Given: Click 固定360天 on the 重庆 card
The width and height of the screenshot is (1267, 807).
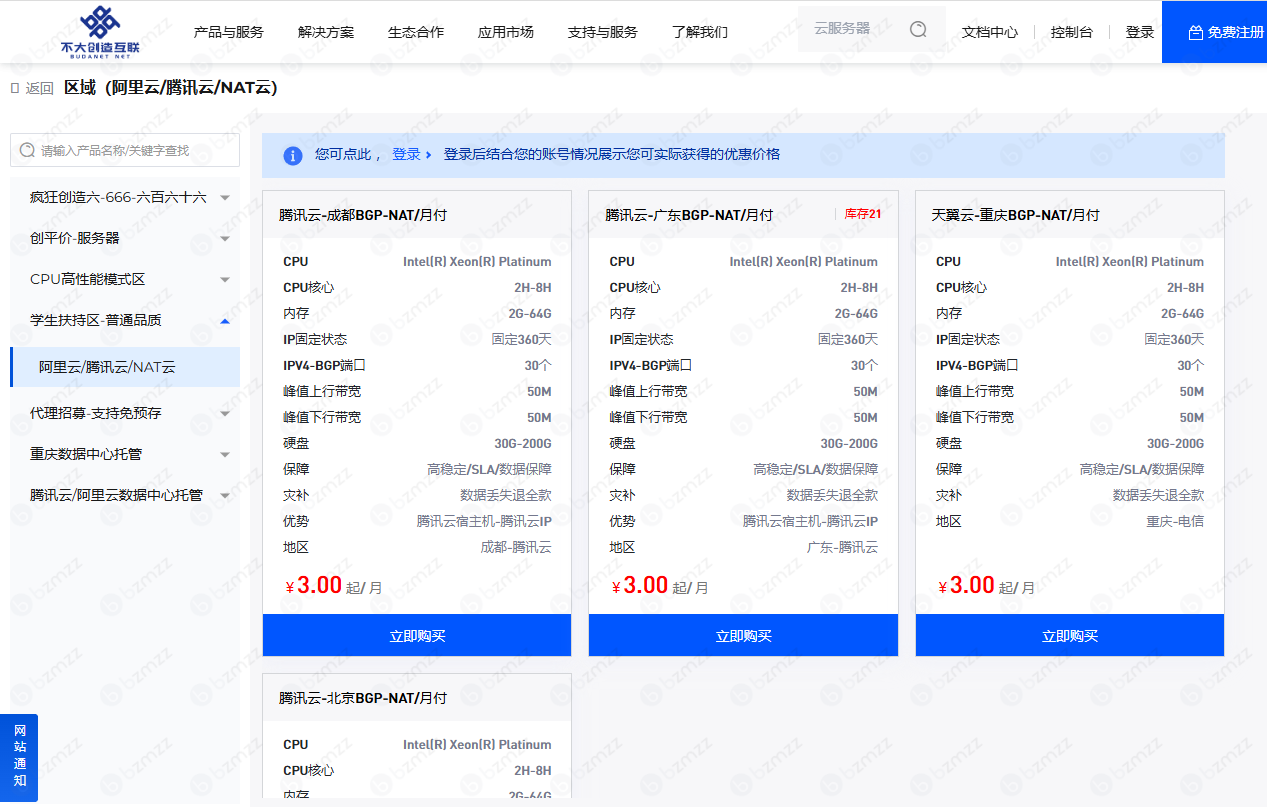Looking at the screenshot, I should click(x=1175, y=340).
